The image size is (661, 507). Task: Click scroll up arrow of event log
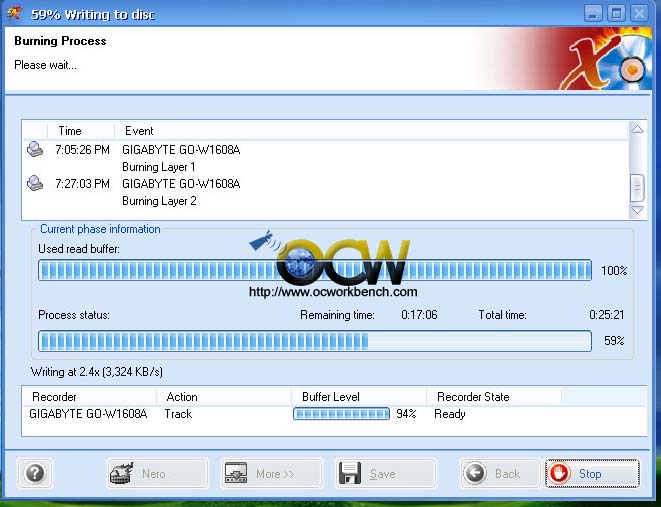(637, 129)
